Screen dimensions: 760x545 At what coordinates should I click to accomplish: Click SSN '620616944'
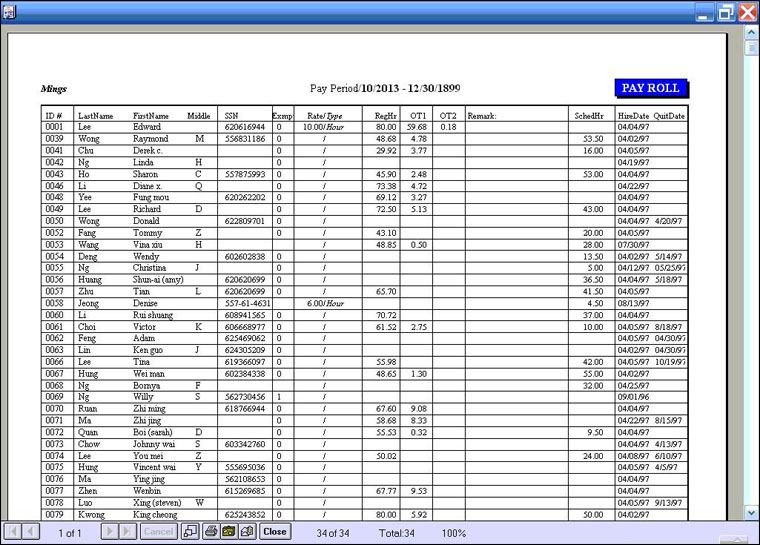pos(245,127)
